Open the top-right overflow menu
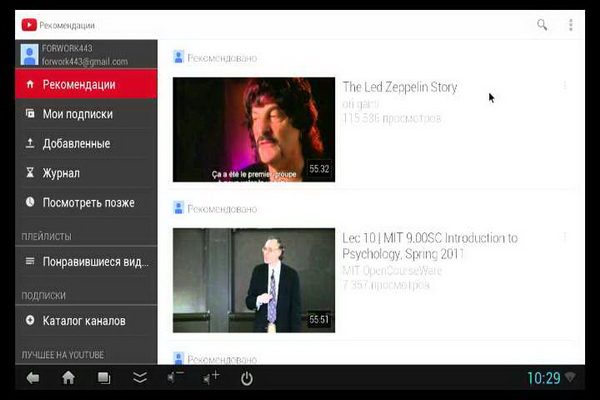 tap(571, 25)
